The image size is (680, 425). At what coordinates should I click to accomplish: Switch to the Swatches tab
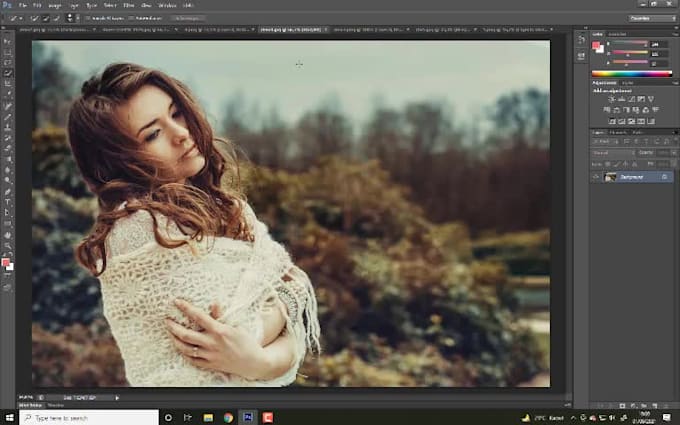618,33
